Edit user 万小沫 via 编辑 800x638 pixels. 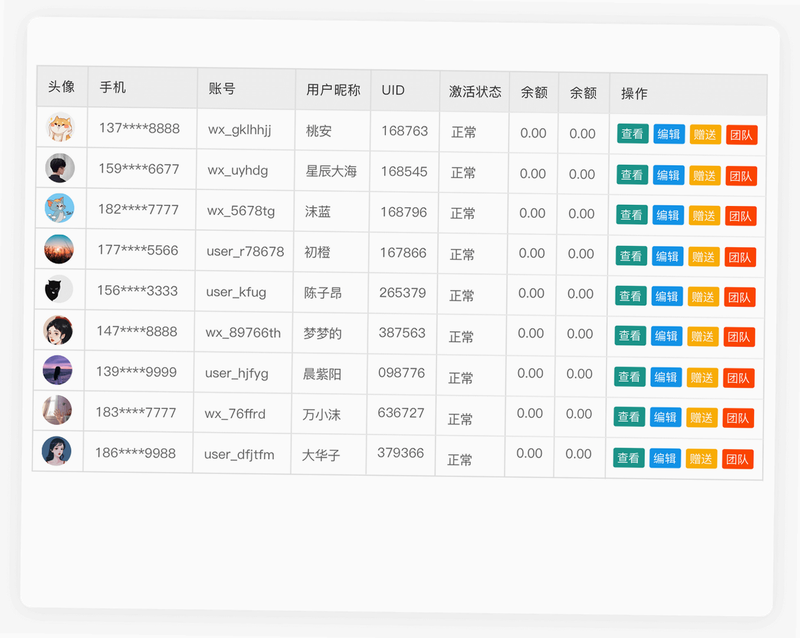click(x=665, y=417)
